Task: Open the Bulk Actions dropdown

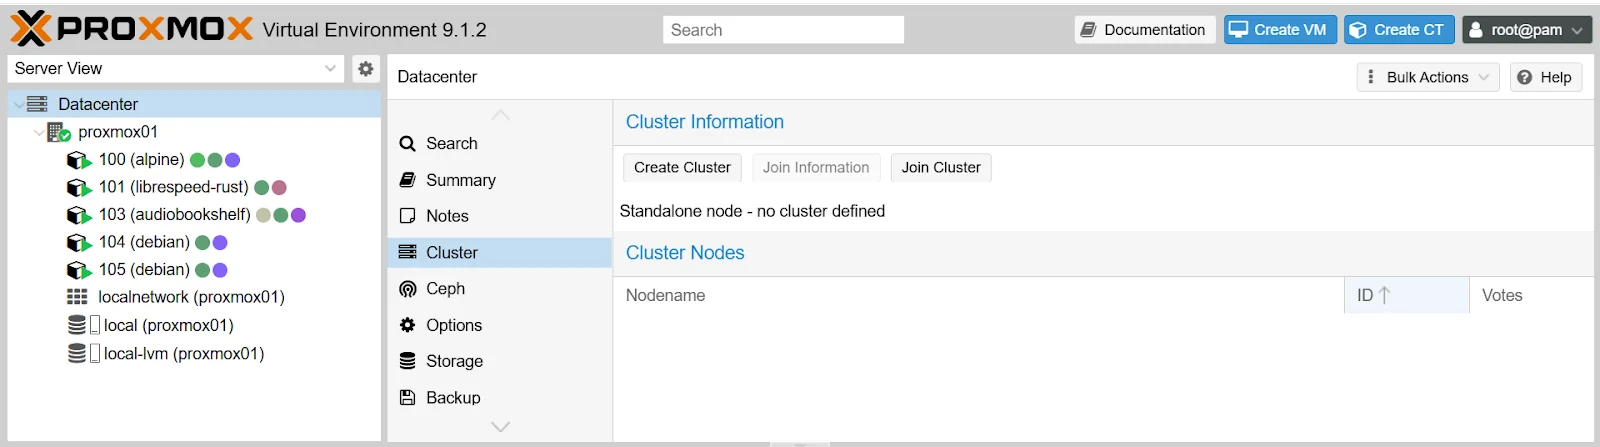Action: (x=1428, y=77)
